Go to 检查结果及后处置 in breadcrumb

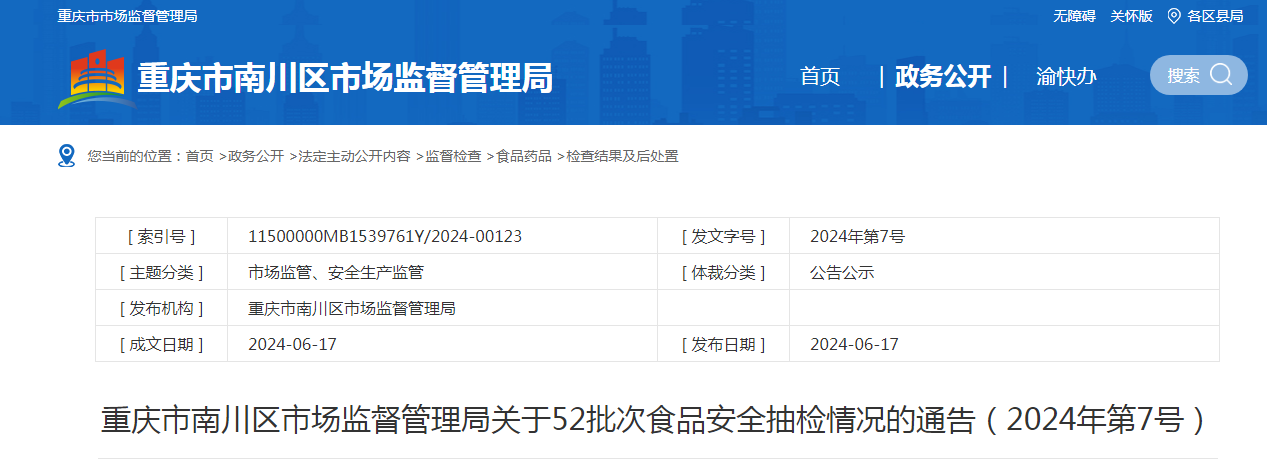(x=622, y=156)
